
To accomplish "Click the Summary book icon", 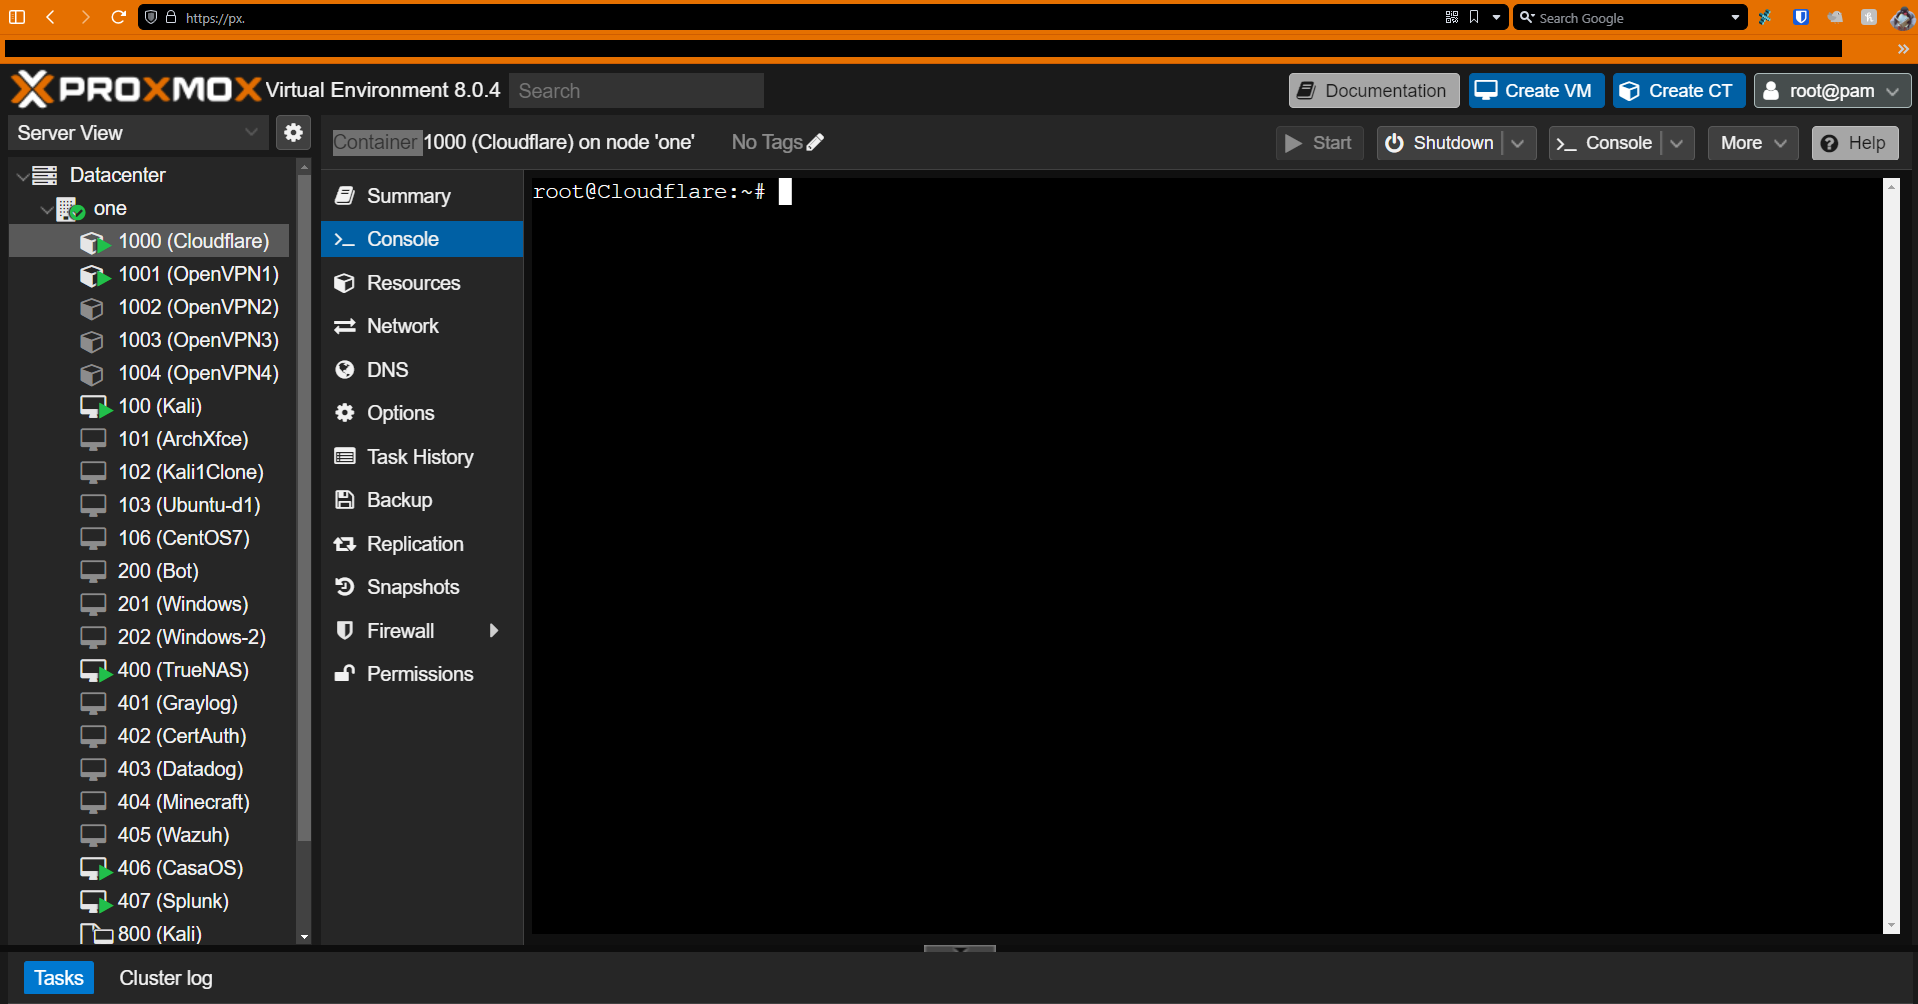I will (345, 196).
